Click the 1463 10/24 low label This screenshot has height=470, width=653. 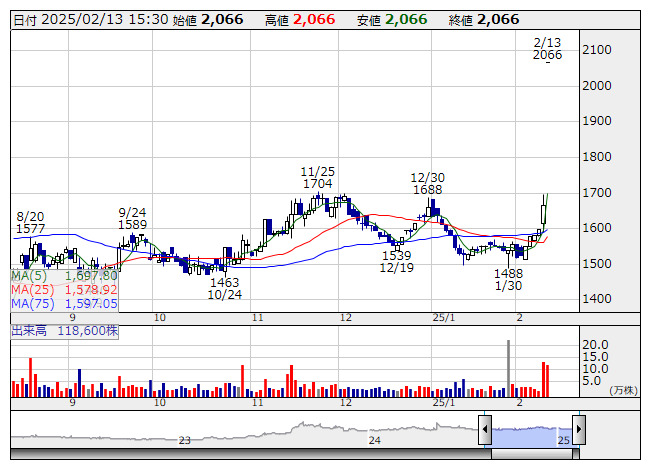click(x=224, y=288)
